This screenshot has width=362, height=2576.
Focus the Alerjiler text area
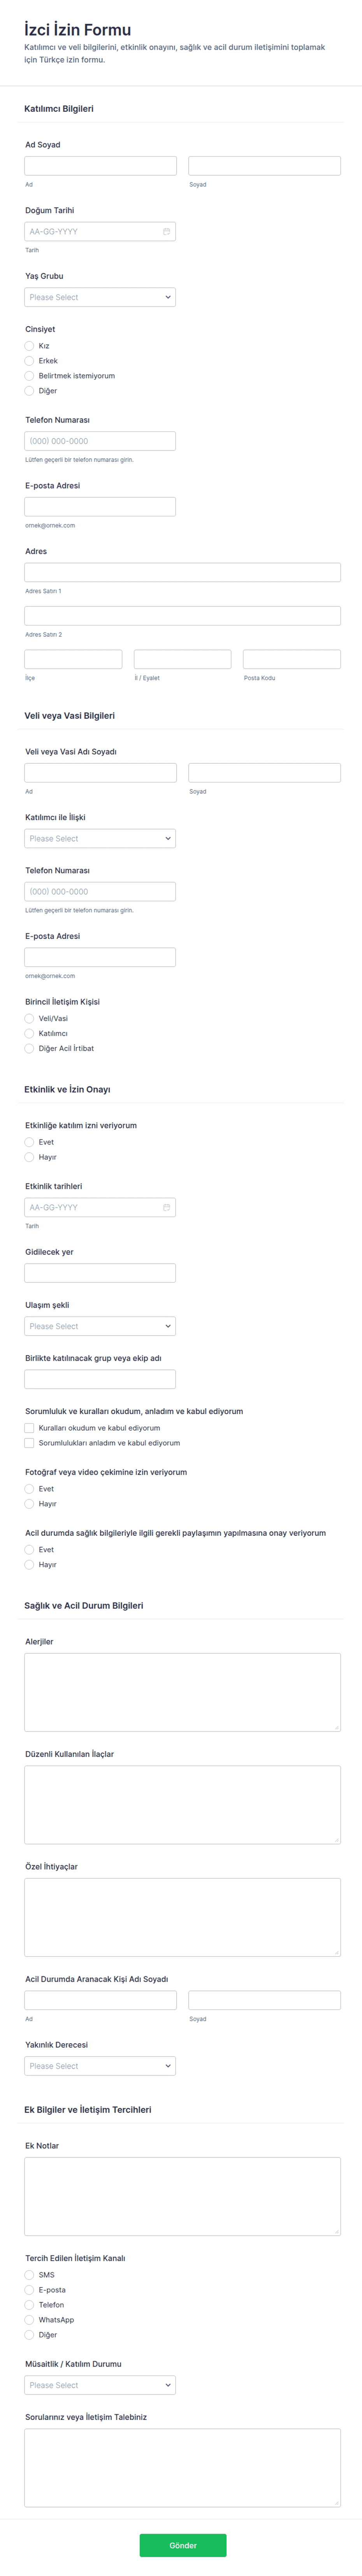point(182,1692)
